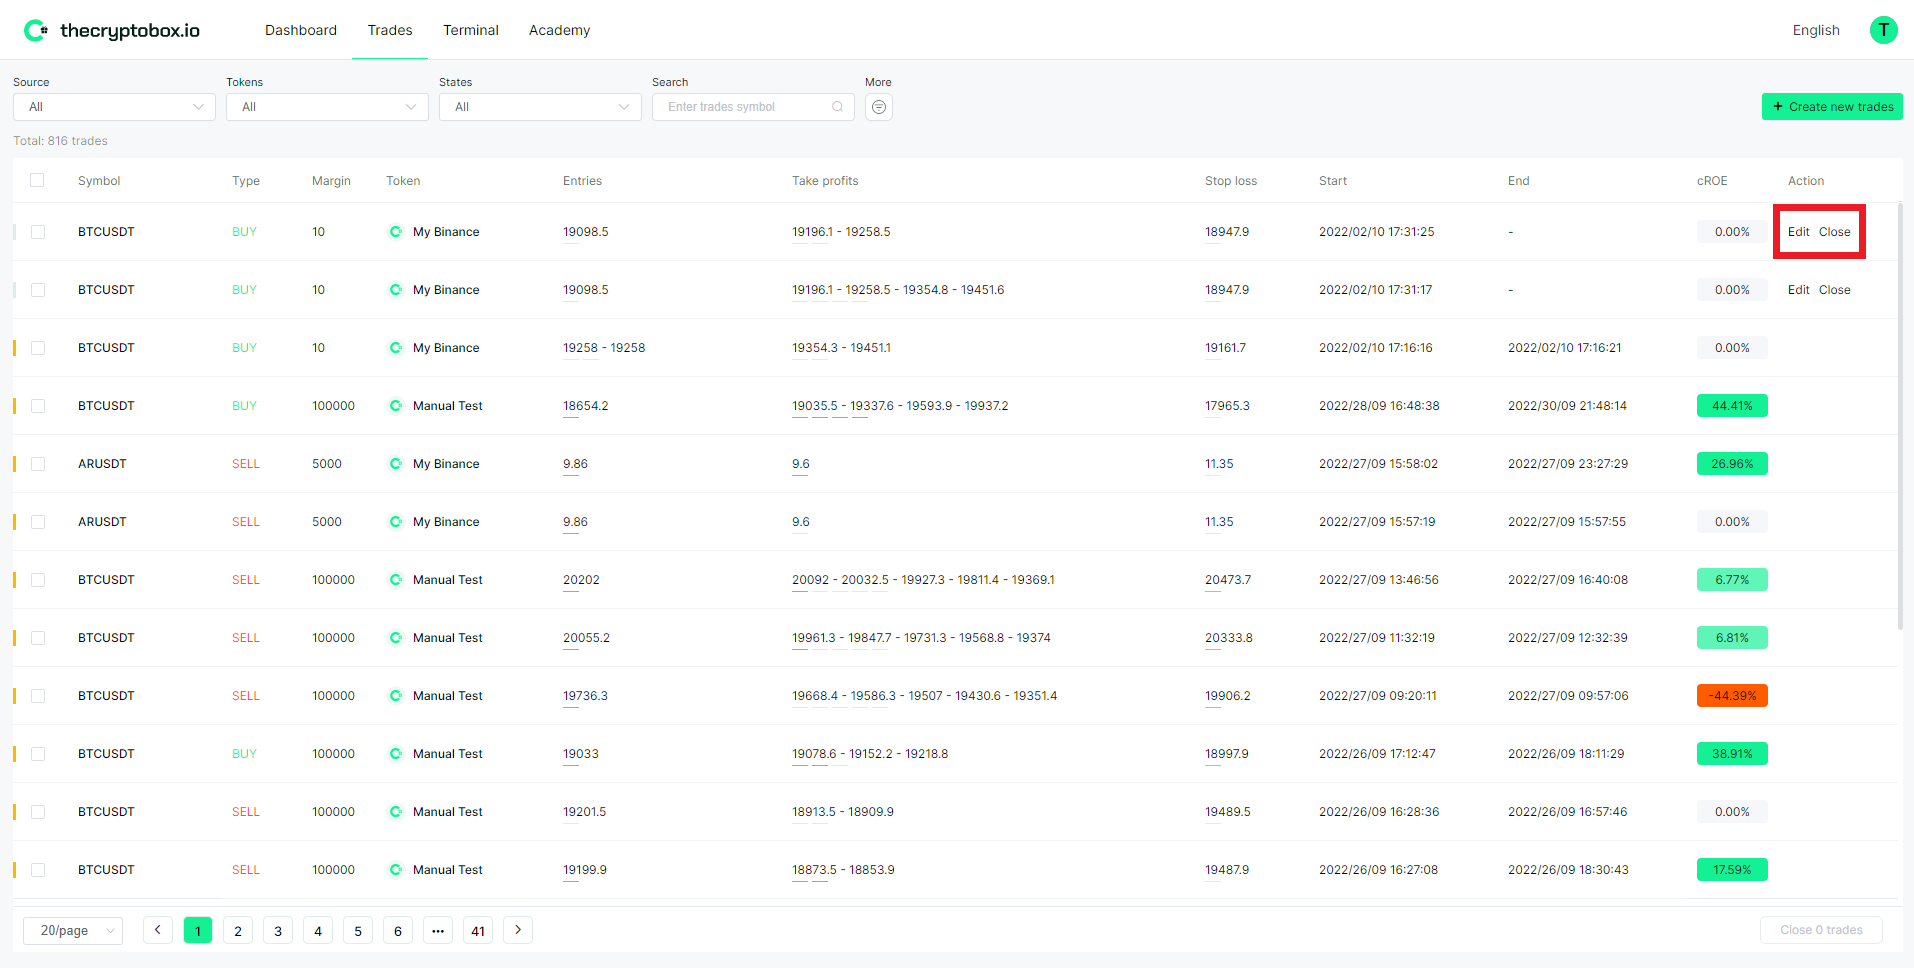
Task: Switch to the Dashboard tab
Action: 300,30
